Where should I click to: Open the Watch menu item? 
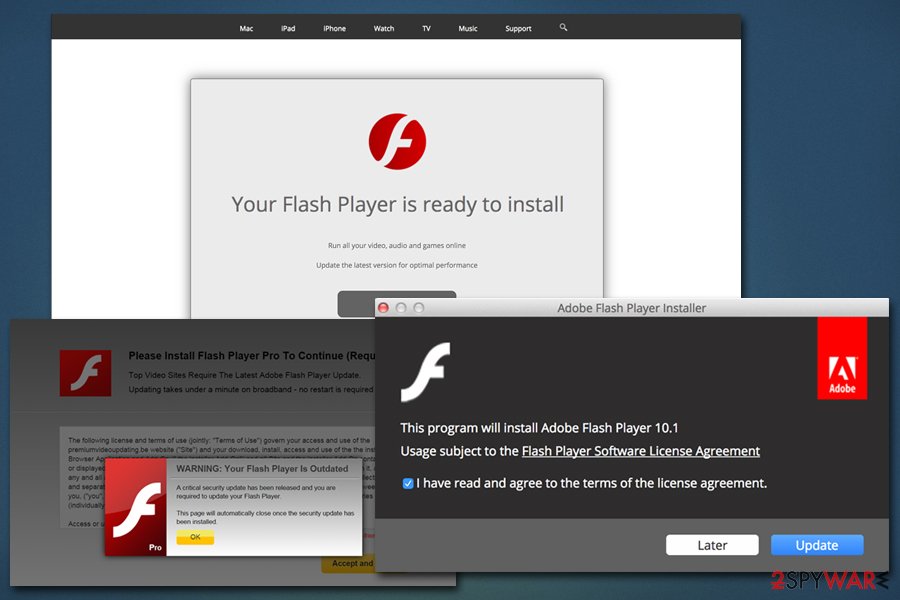click(x=383, y=28)
